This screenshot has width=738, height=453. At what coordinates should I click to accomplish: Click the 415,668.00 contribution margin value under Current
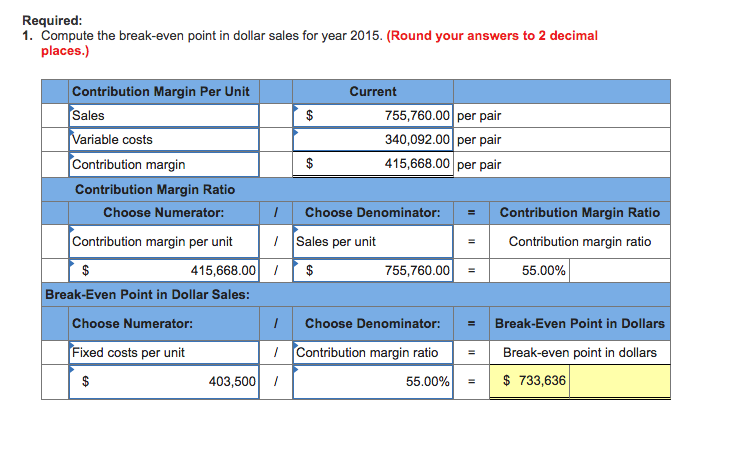point(373,164)
